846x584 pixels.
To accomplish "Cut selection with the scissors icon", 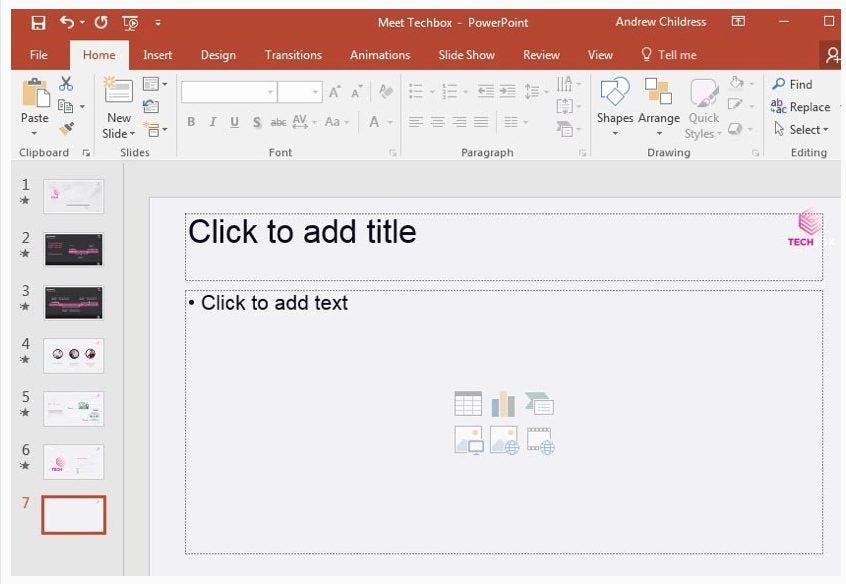I will coord(66,84).
